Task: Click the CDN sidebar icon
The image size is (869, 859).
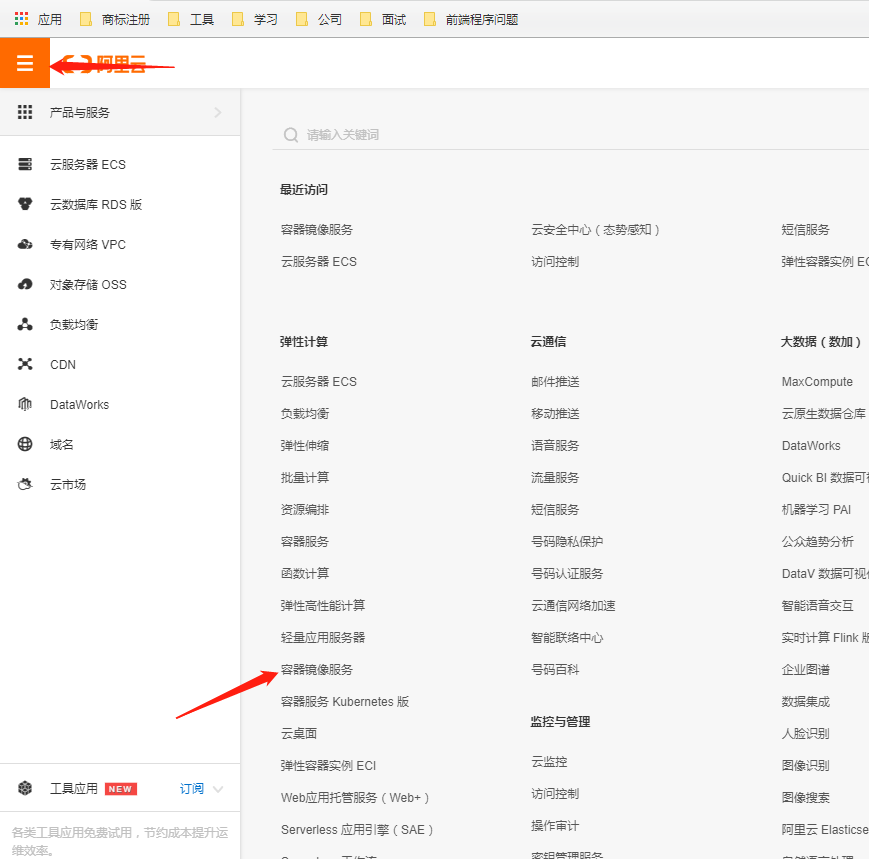Action: coord(25,364)
